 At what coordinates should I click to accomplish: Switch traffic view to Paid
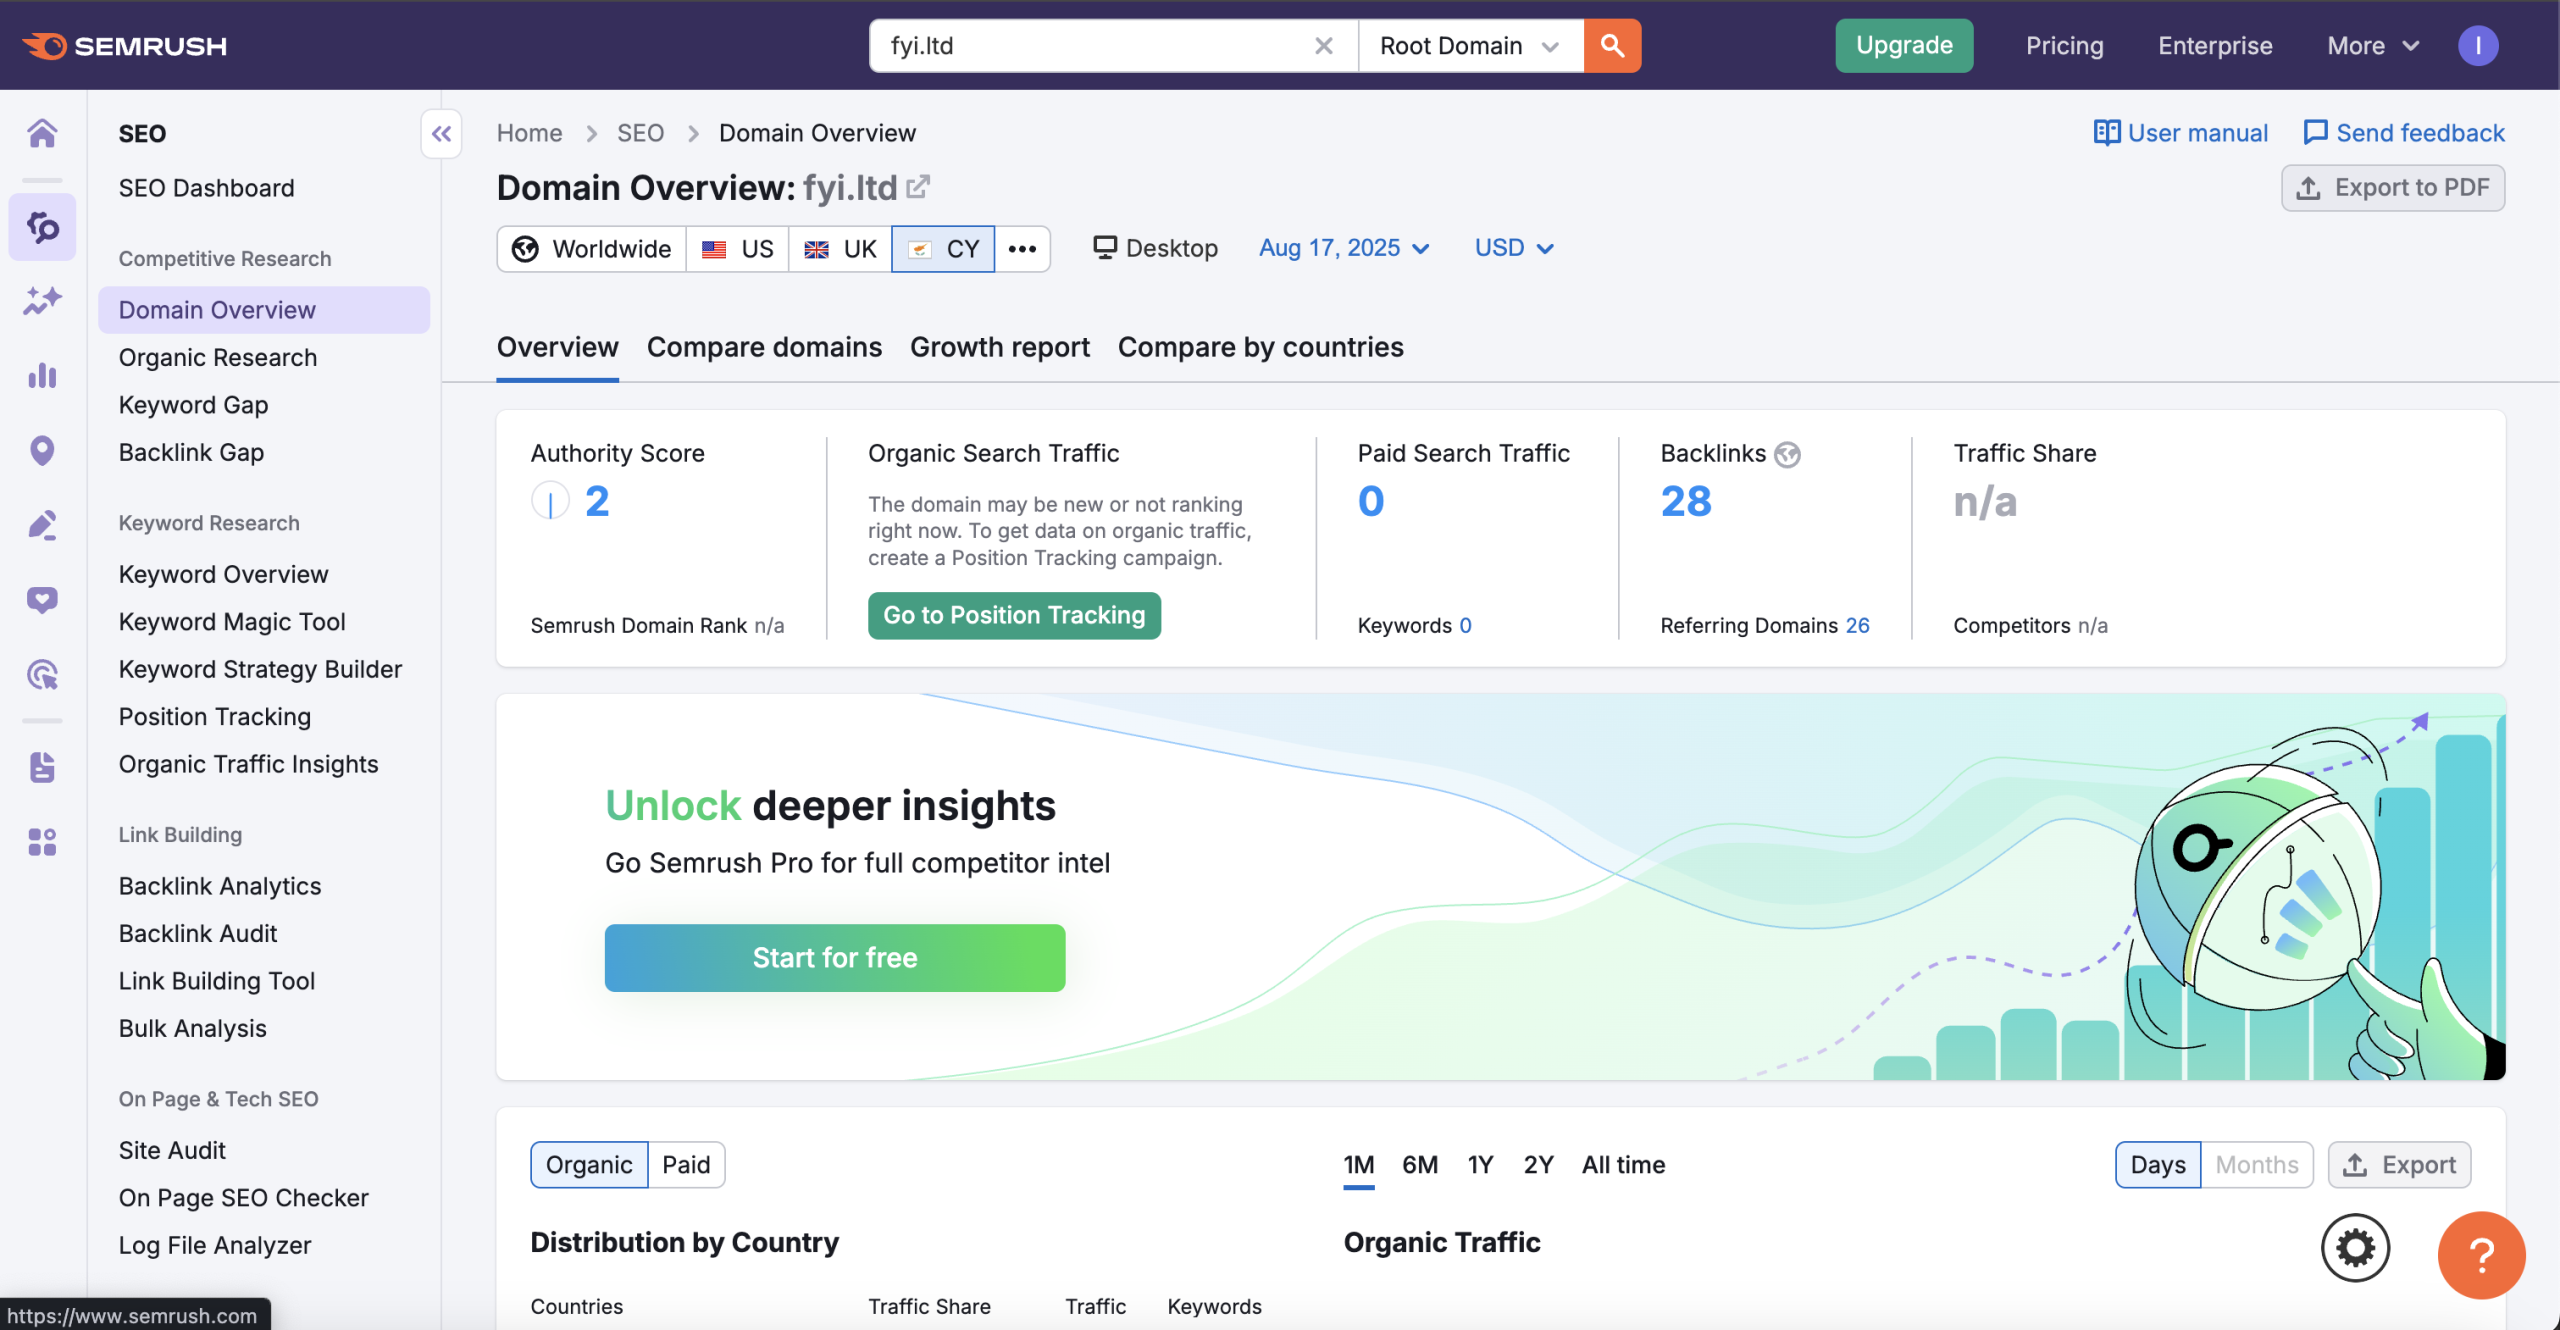[x=686, y=1164]
